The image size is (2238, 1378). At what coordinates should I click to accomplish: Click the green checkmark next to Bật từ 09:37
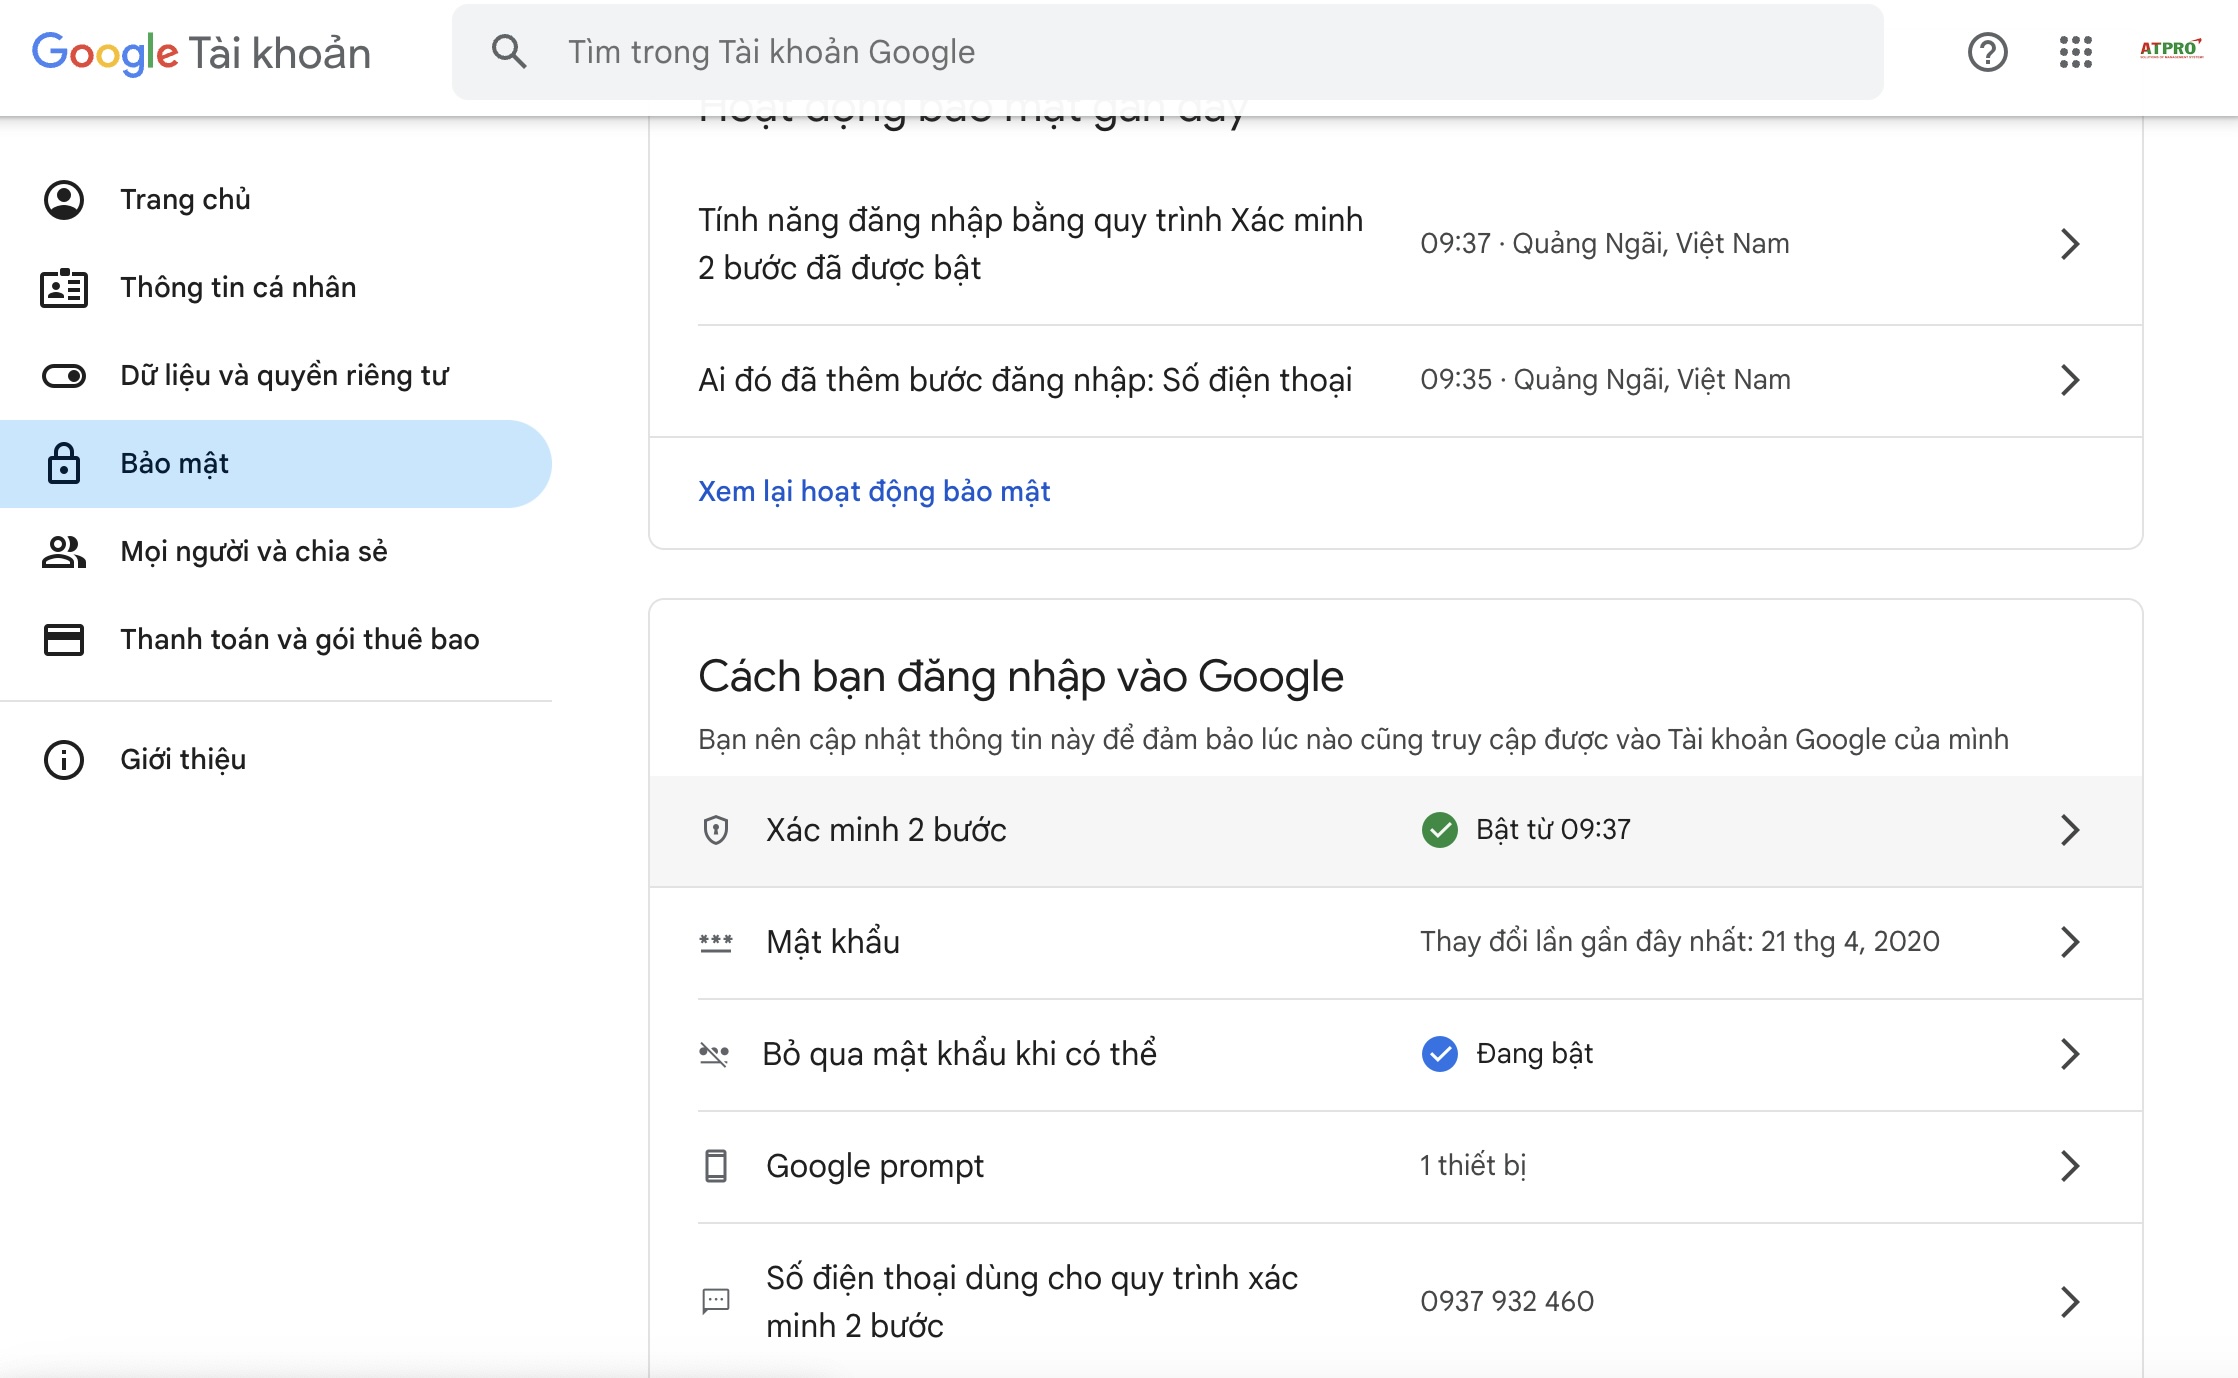[x=1440, y=830]
